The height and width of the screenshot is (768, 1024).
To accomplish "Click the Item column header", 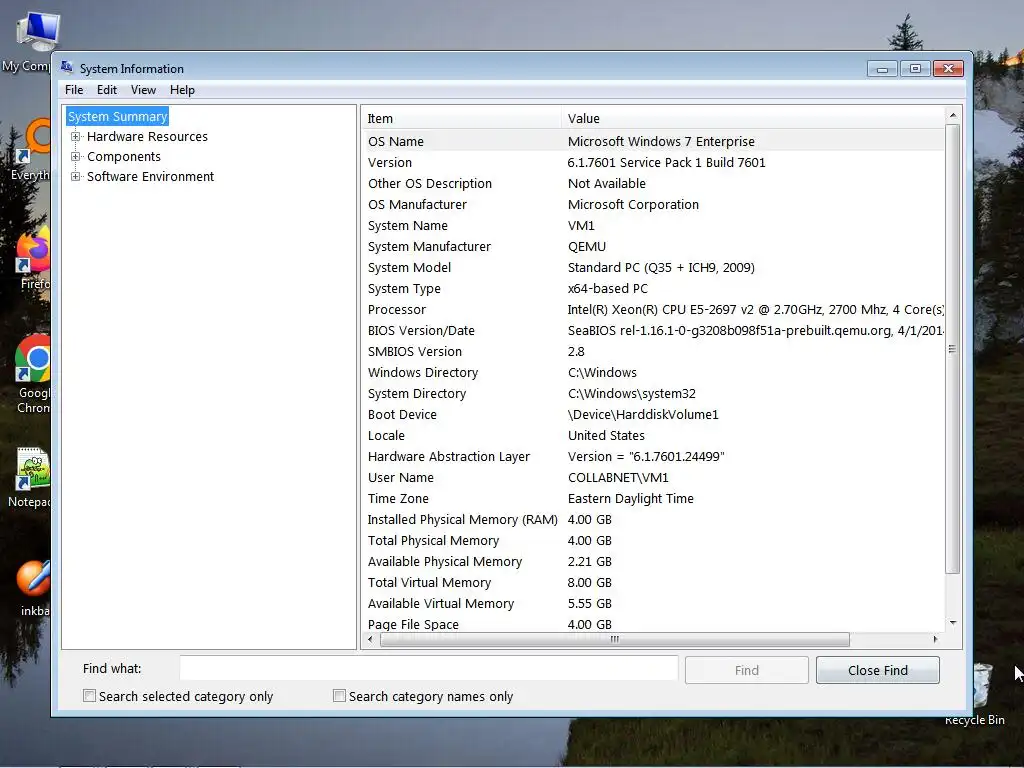I will tap(462, 118).
